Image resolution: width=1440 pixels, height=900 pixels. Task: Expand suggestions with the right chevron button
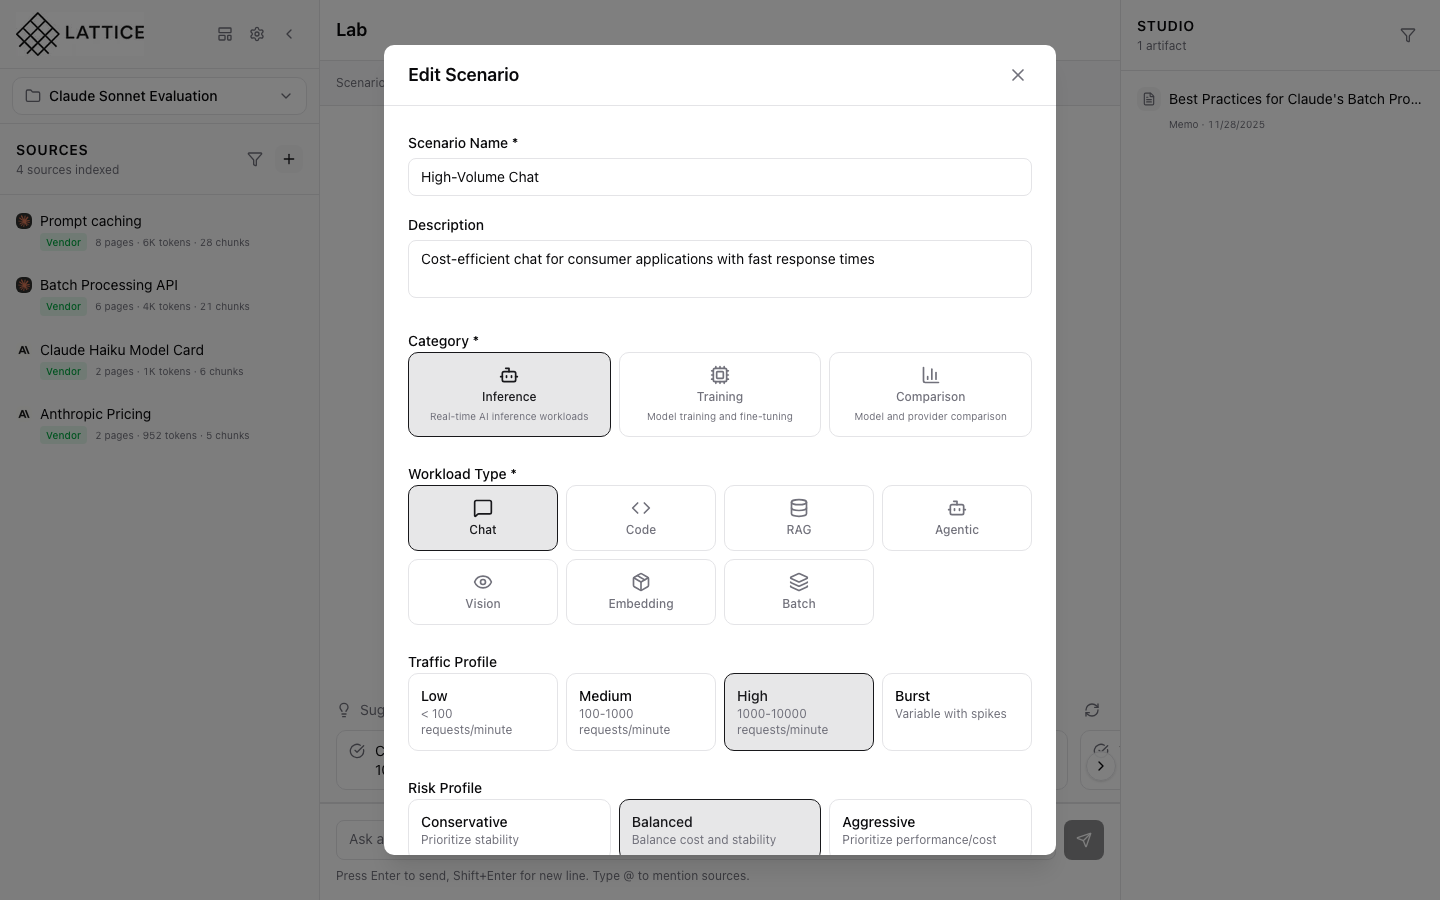click(x=1101, y=766)
